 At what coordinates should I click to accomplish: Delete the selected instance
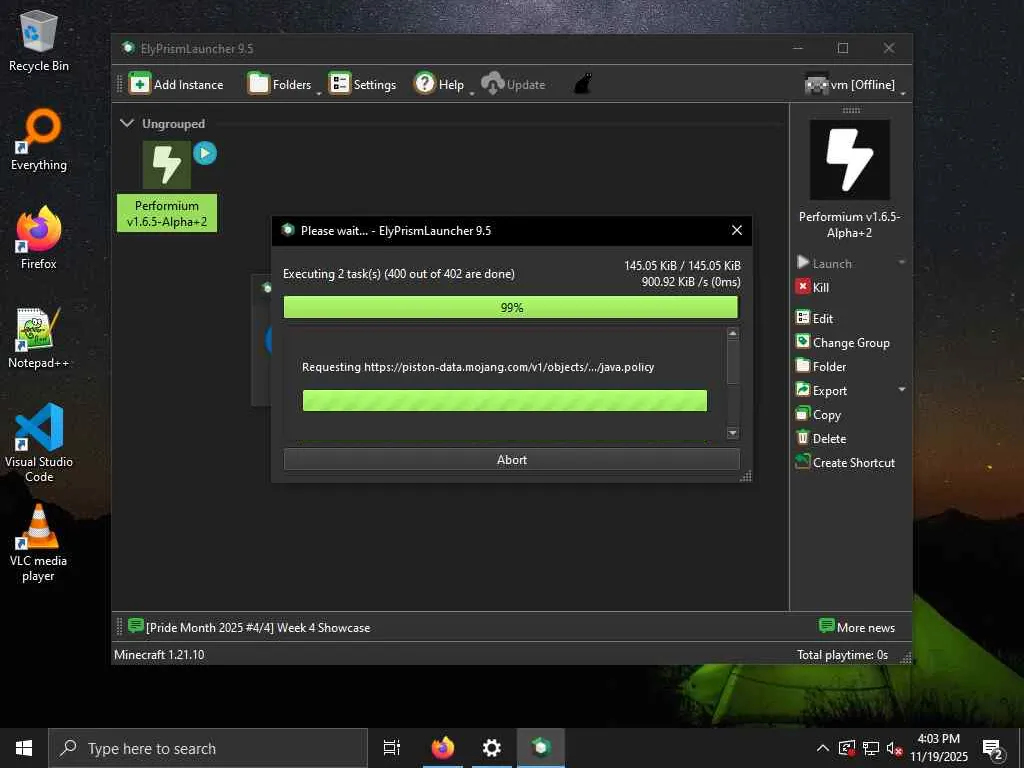(821, 438)
